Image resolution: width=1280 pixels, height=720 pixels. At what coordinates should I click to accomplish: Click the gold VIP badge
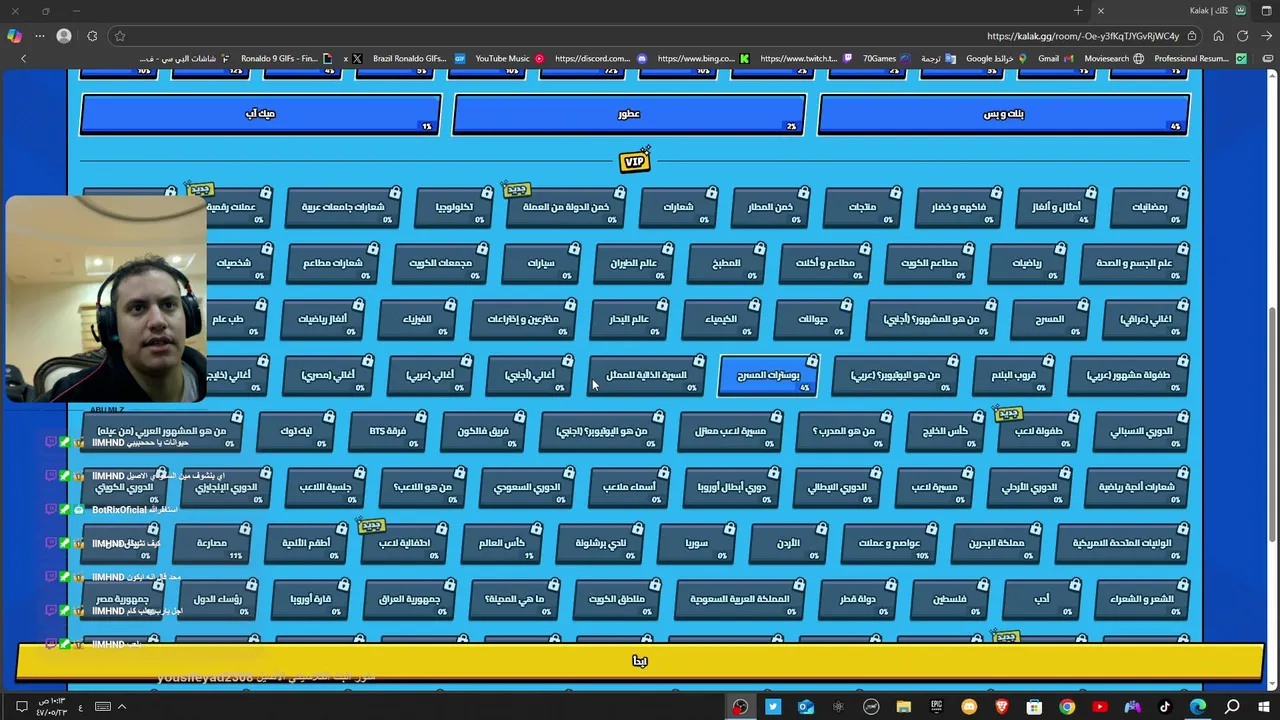point(635,161)
